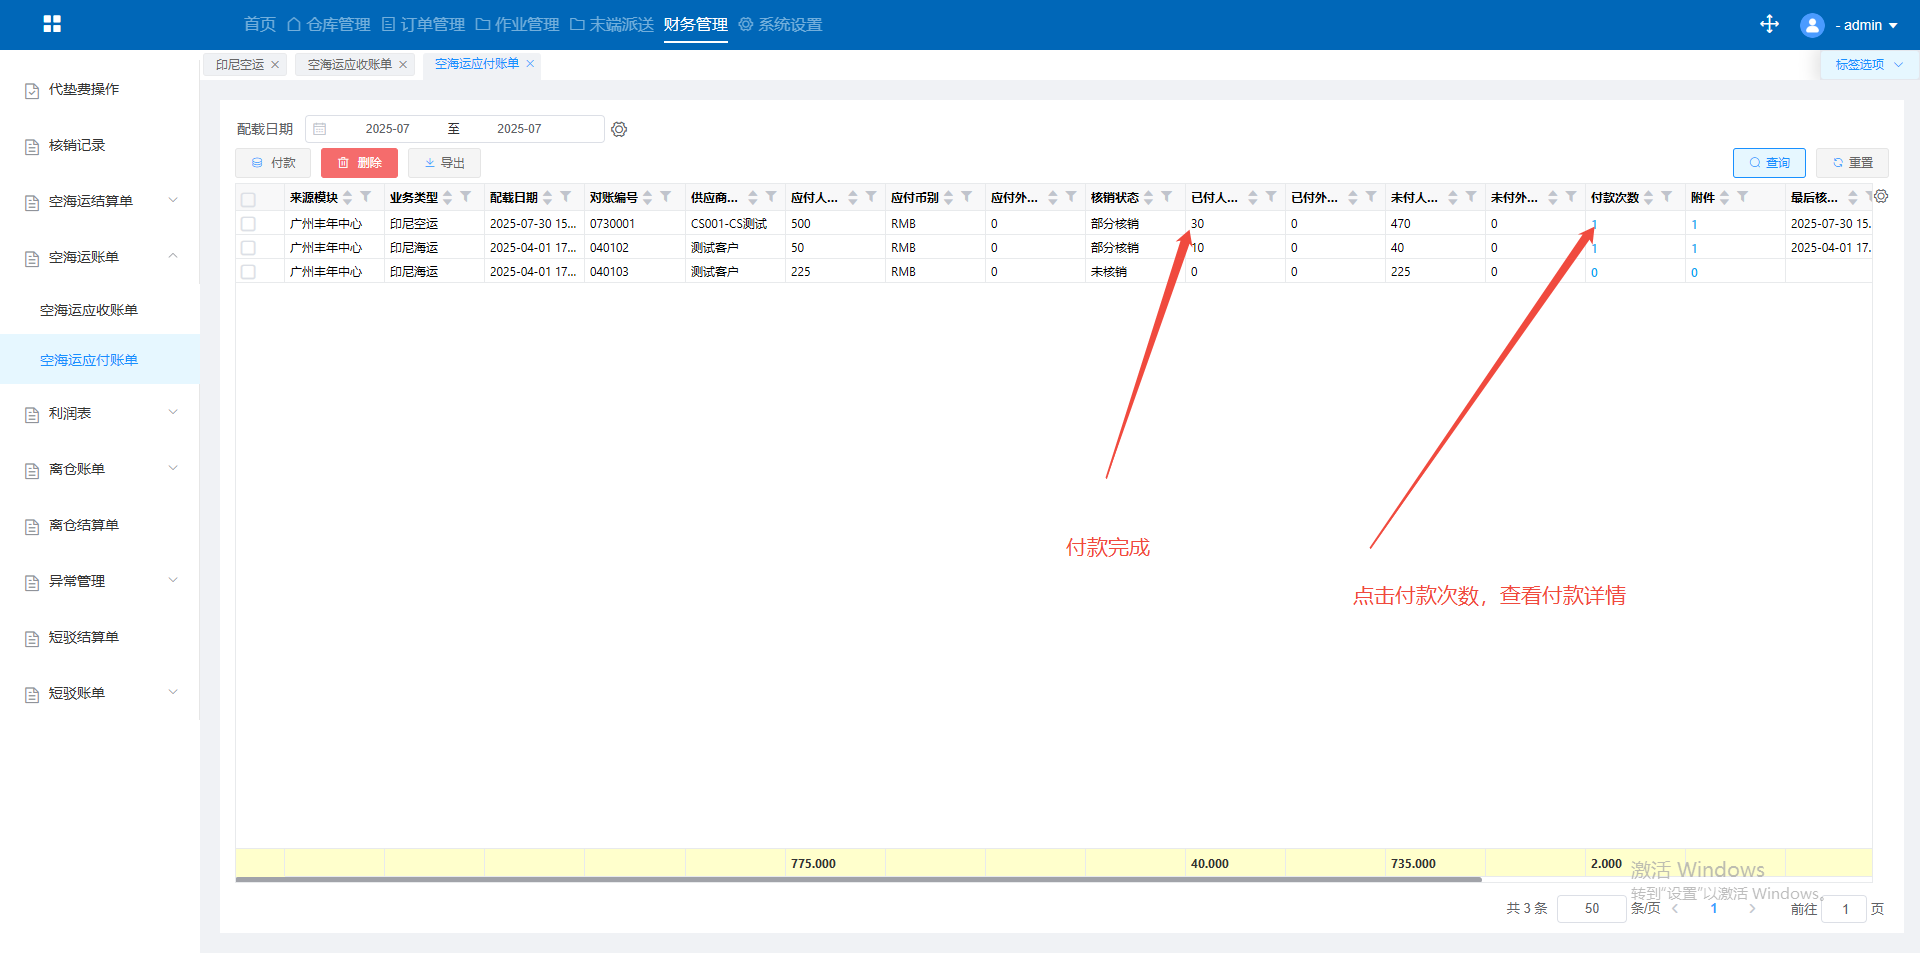Select the checkbox for row 040103
This screenshot has height=953, width=1920.
249,272
